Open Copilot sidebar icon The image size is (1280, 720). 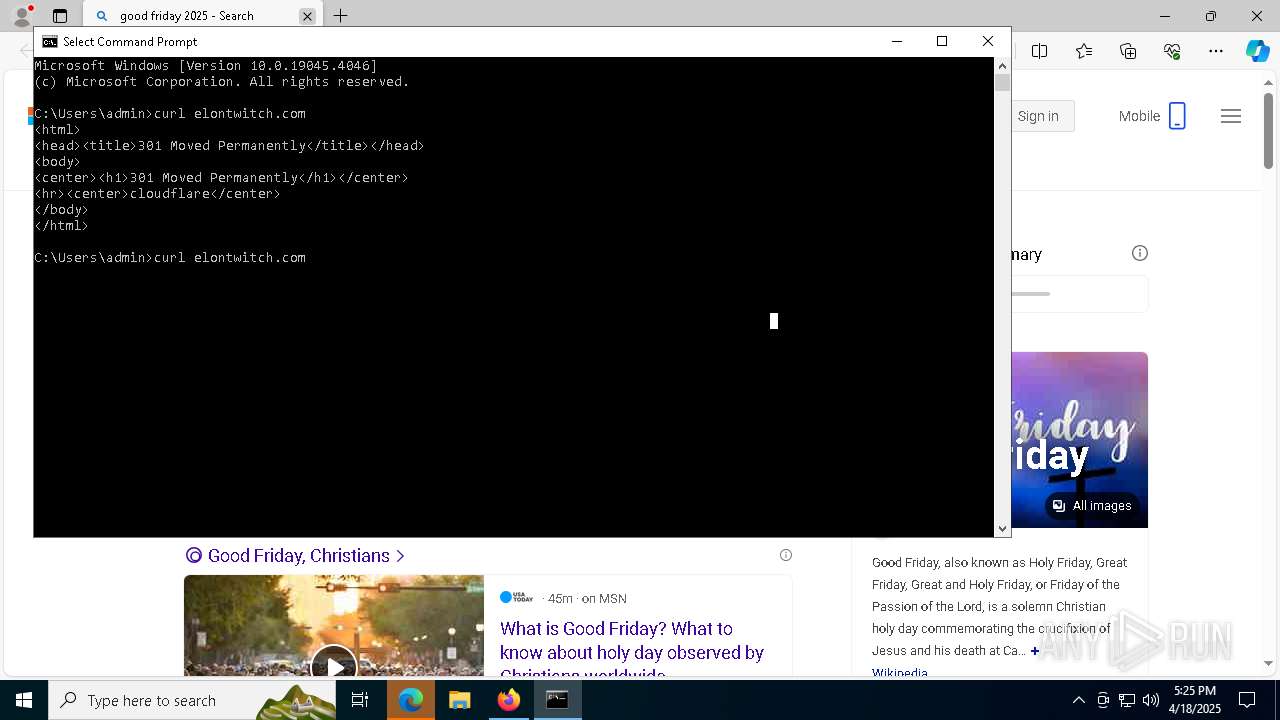[x=1257, y=51]
